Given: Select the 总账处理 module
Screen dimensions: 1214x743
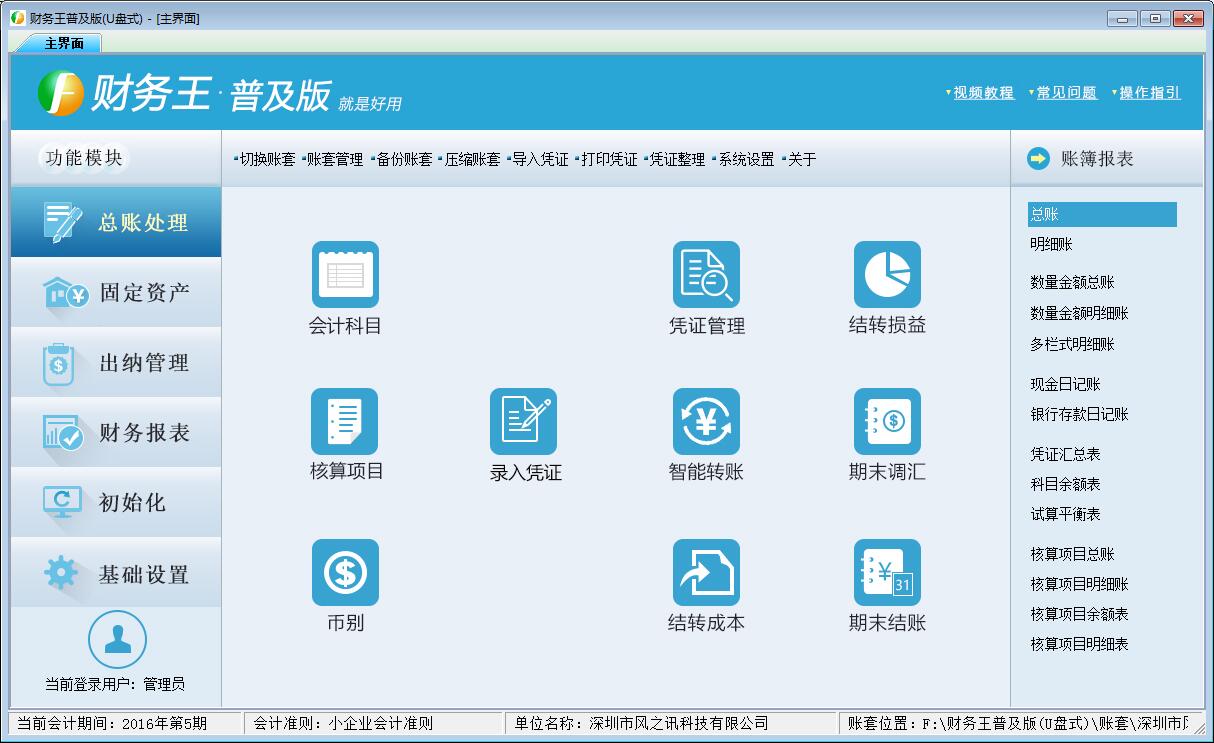Looking at the screenshot, I should 116,222.
